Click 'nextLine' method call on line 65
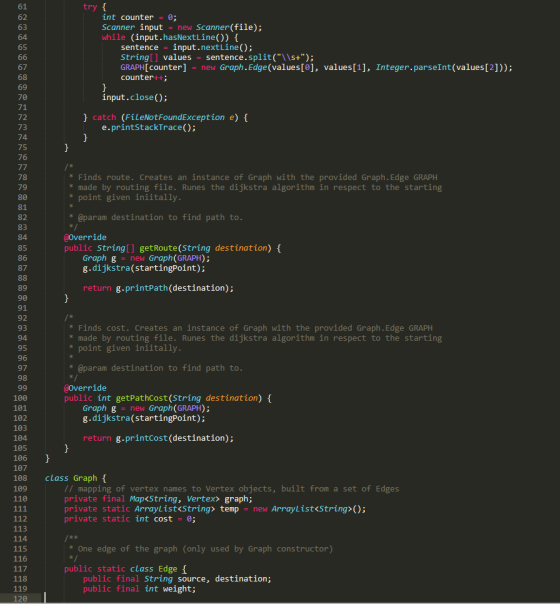 point(220,47)
